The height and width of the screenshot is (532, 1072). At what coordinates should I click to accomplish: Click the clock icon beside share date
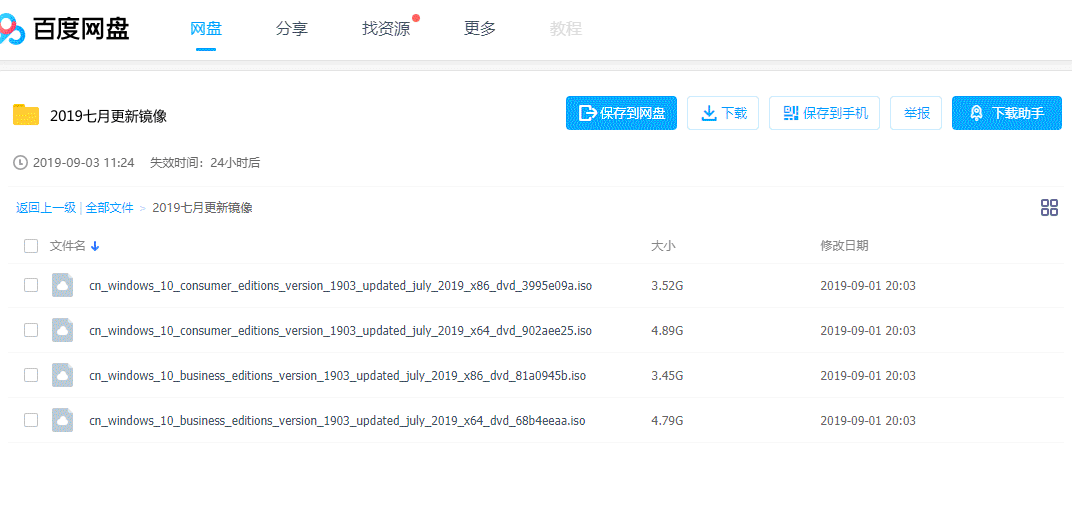(x=21, y=163)
